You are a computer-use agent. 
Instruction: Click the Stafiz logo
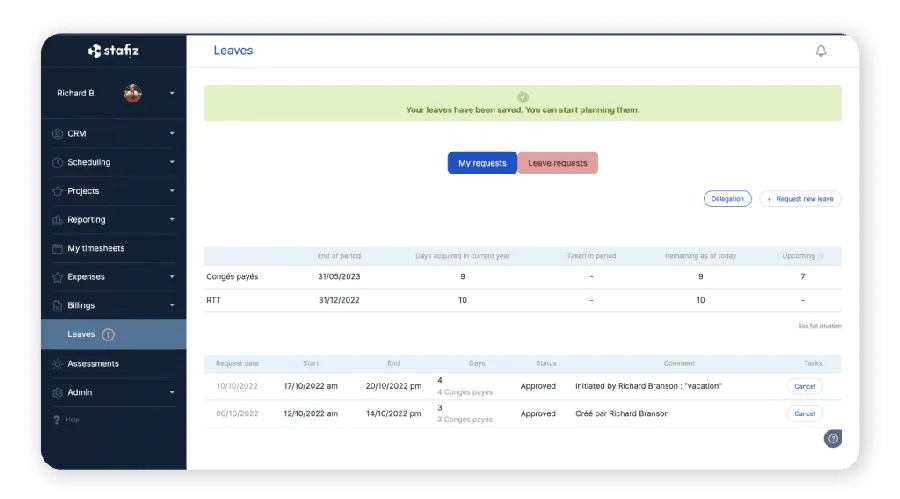(113, 50)
